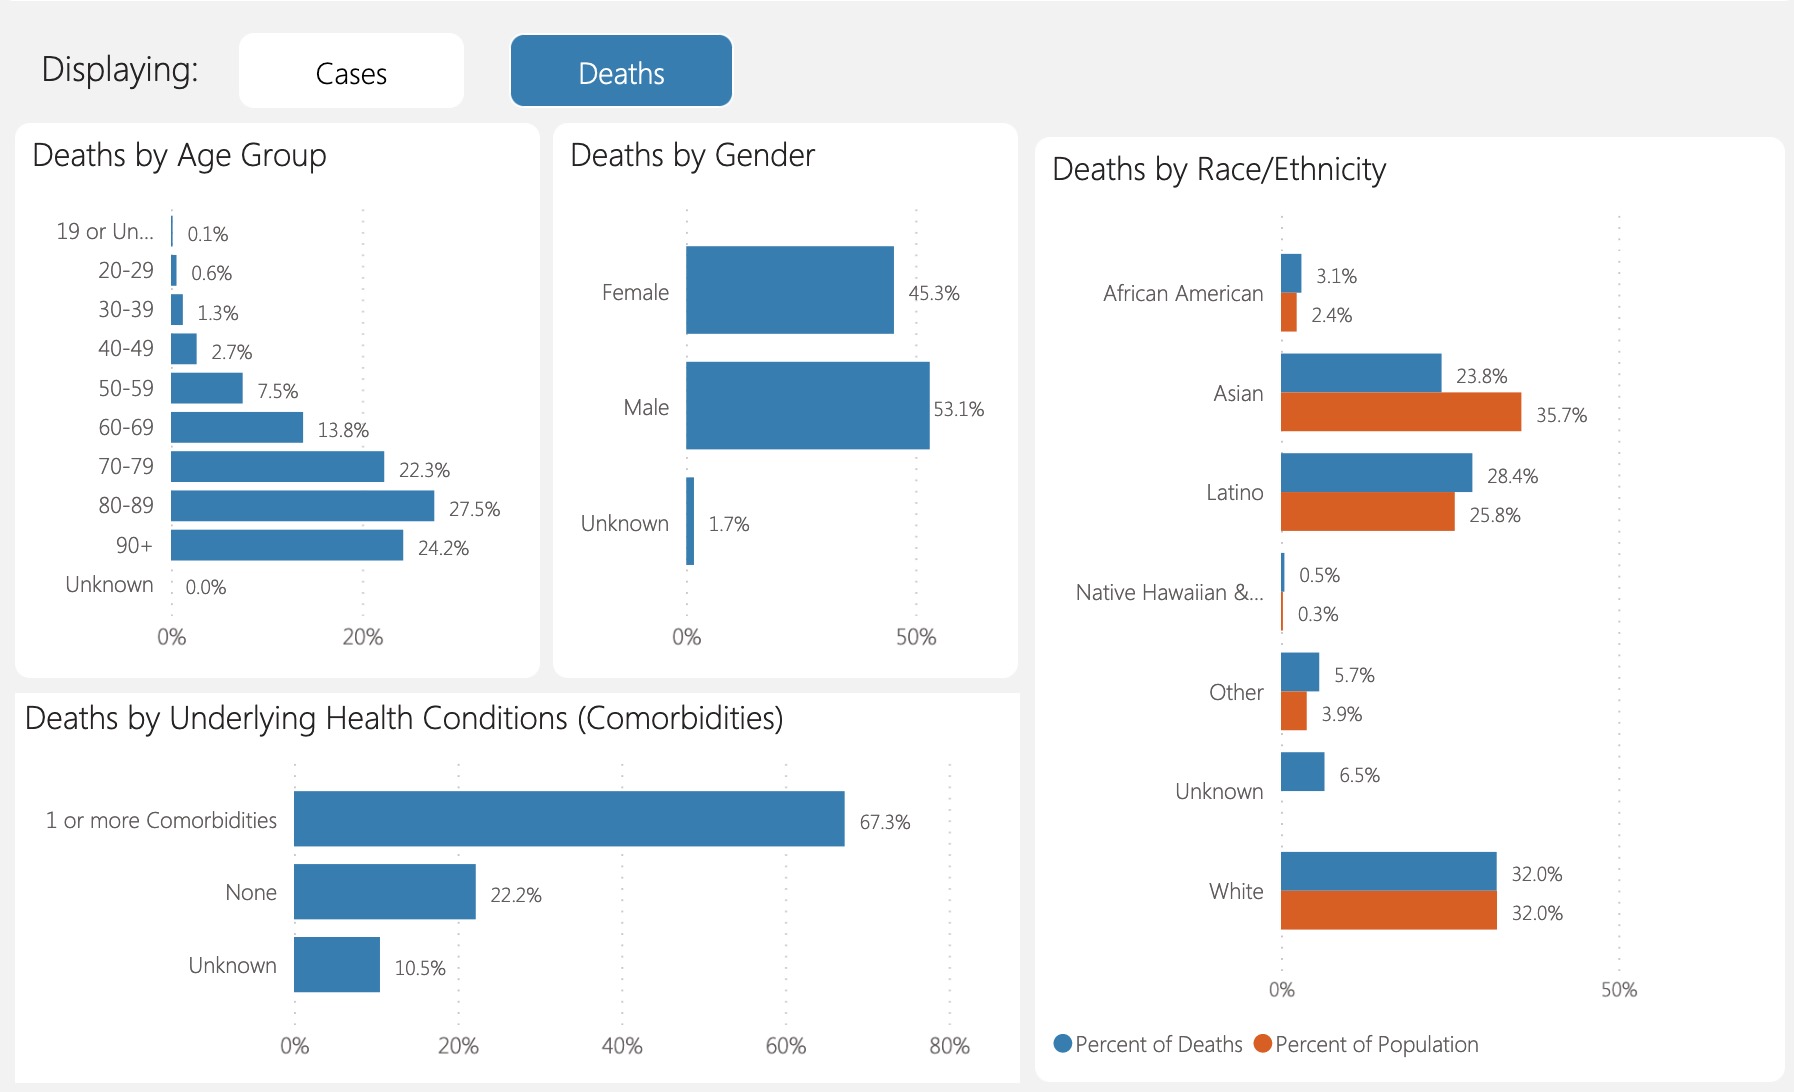Click the White Percent of Deaths blue bar
This screenshot has width=1794, height=1092.
click(x=1388, y=871)
